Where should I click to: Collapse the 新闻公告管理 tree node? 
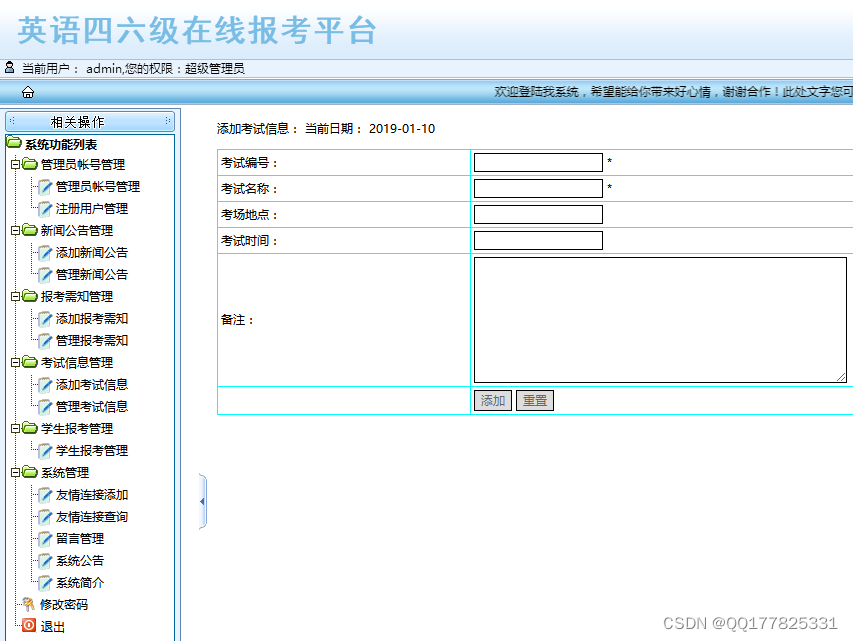15,231
